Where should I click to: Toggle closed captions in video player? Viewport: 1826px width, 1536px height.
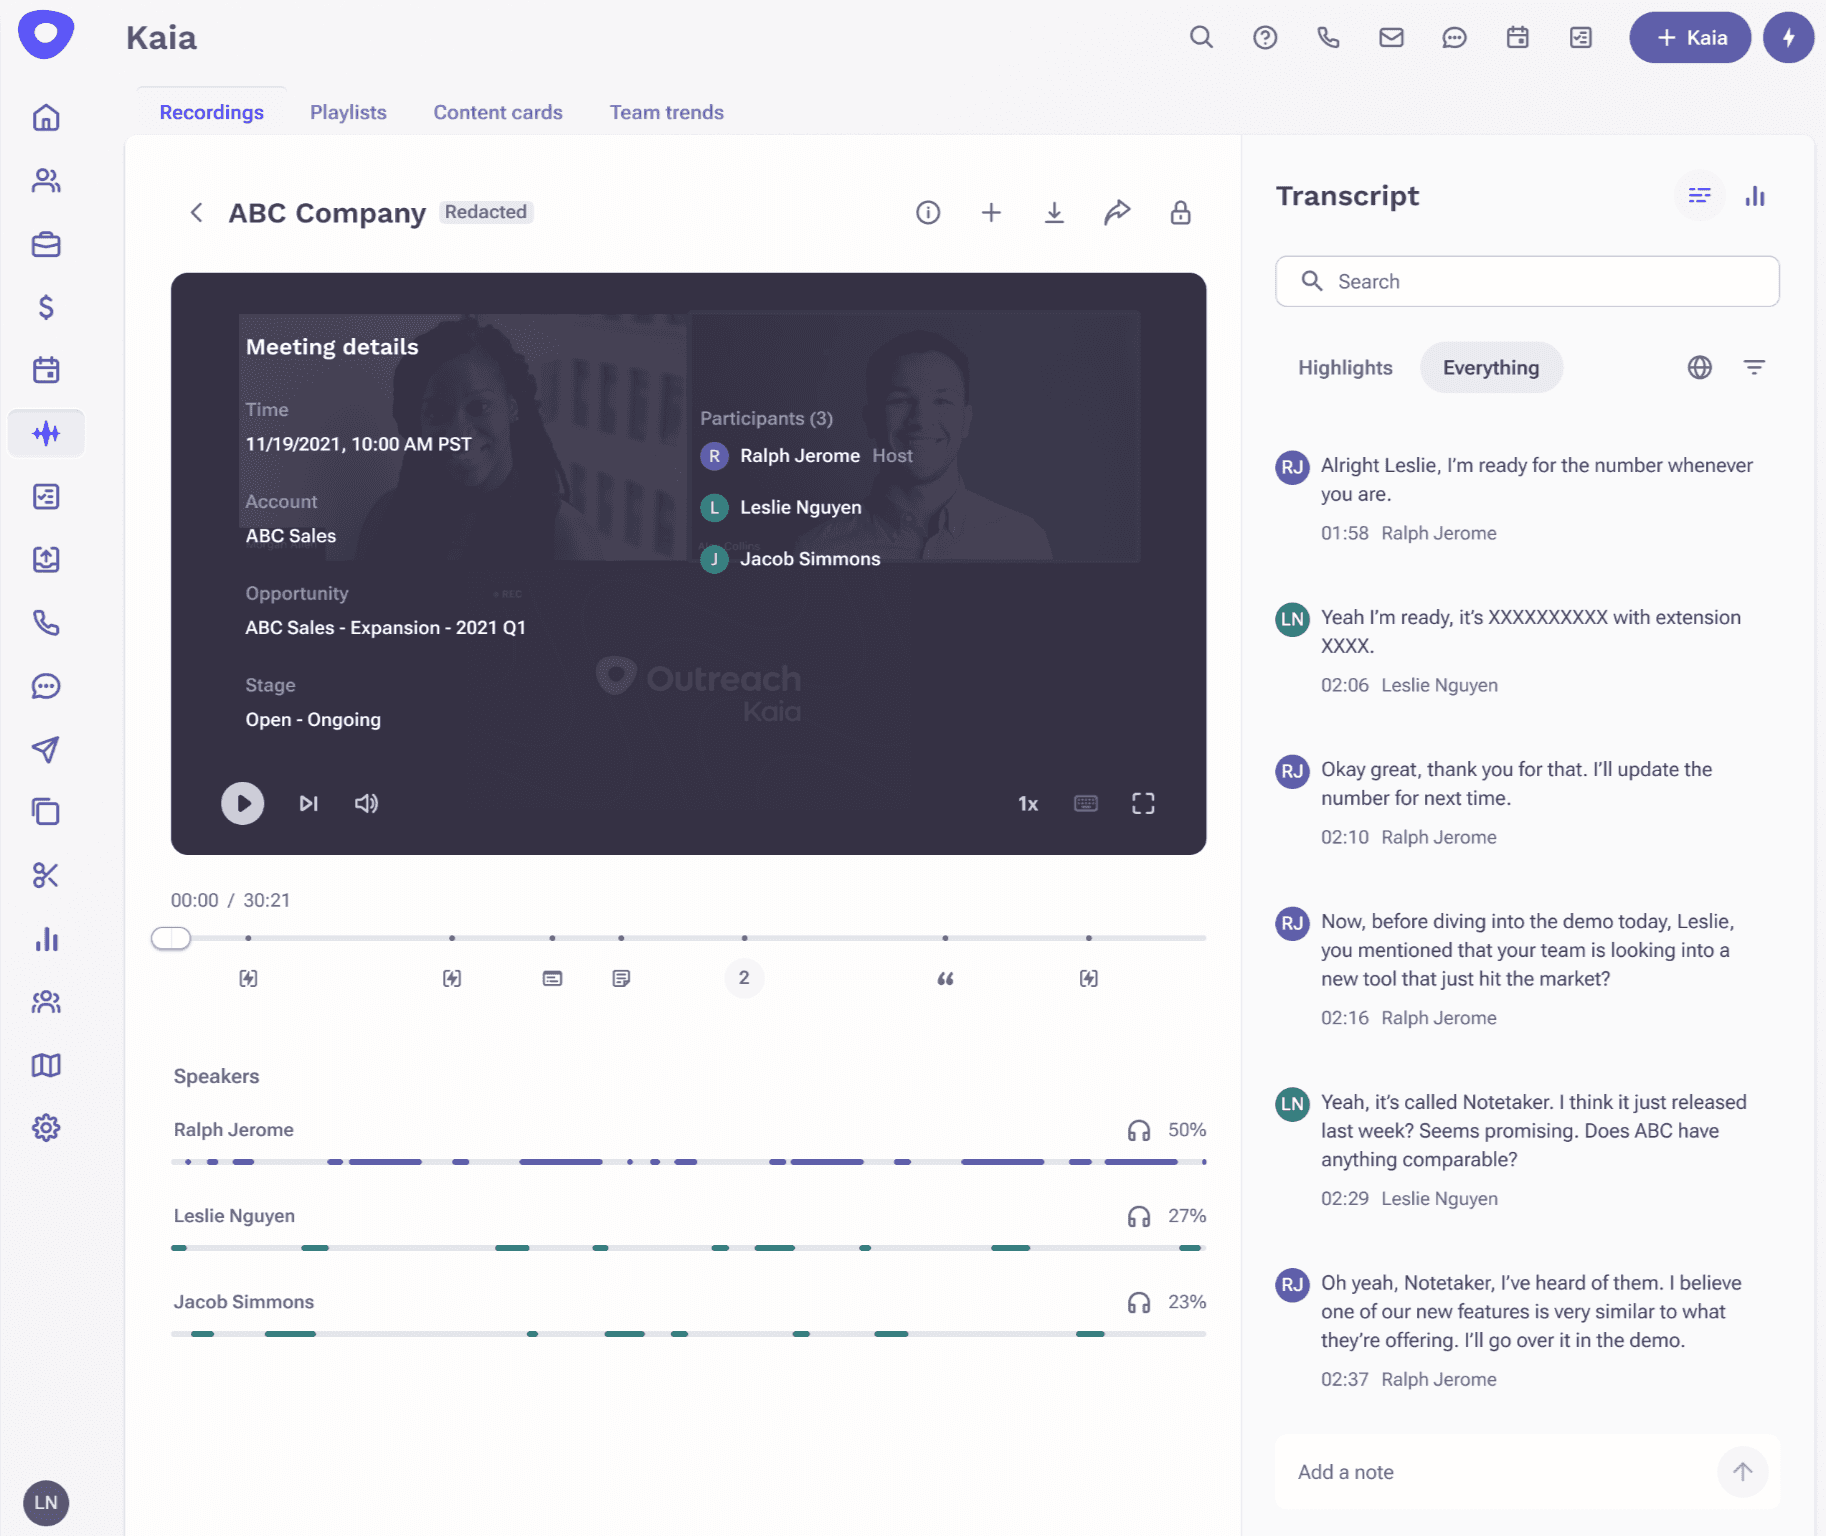pyautogui.click(x=1085, y=804)
